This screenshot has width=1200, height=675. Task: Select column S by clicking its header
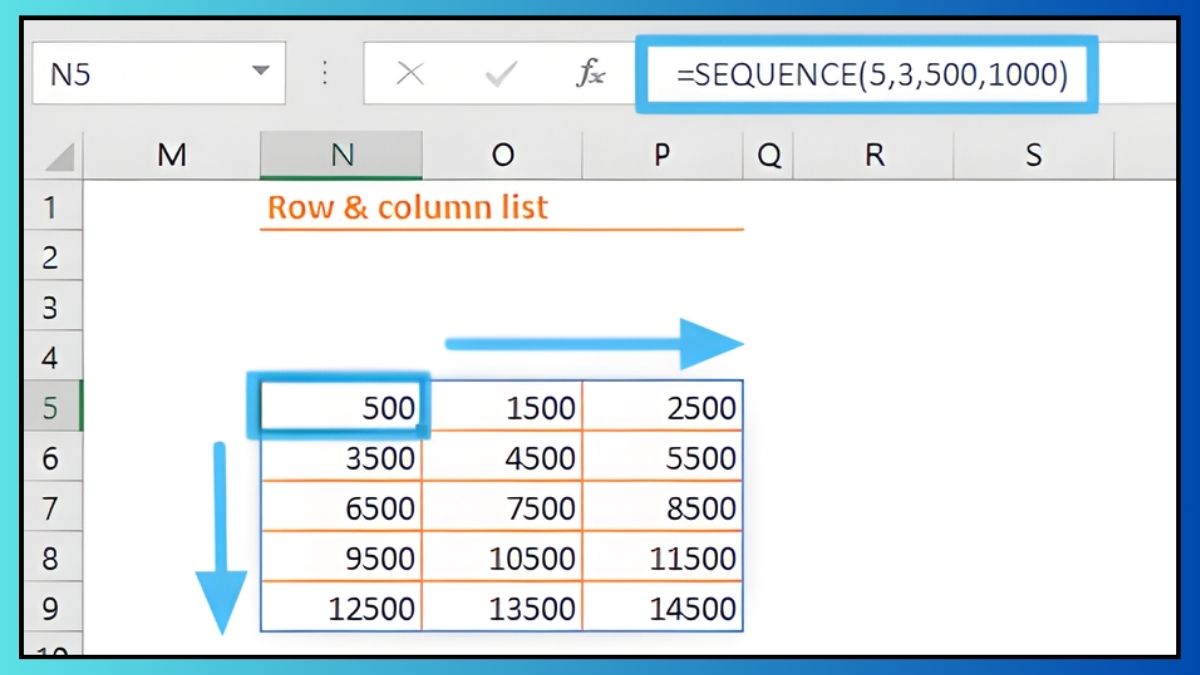click(1035, 156)
